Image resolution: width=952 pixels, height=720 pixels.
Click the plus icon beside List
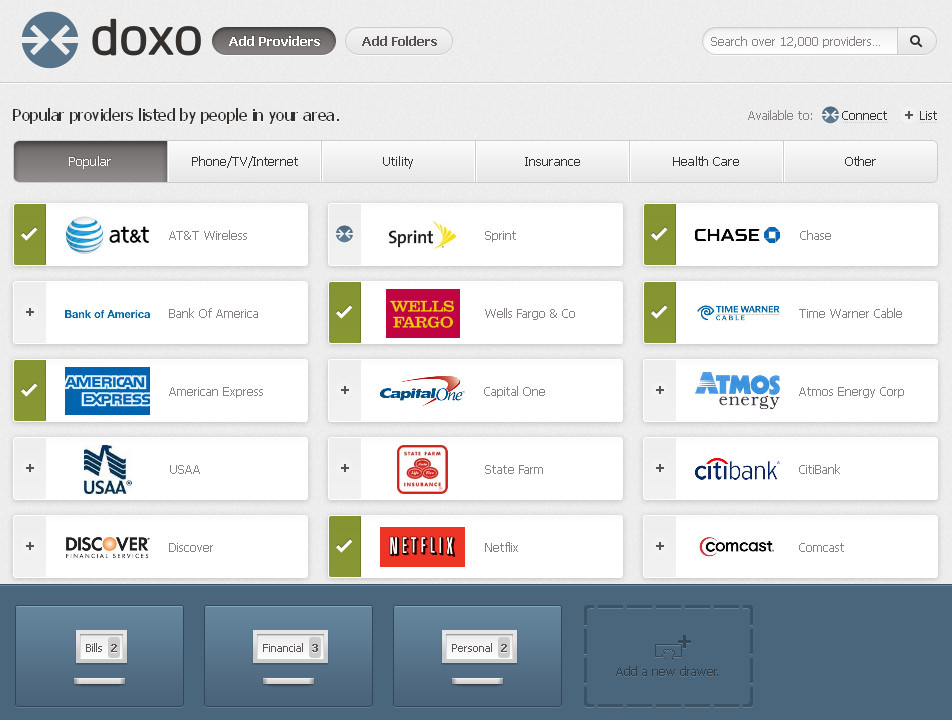point(909,115)
